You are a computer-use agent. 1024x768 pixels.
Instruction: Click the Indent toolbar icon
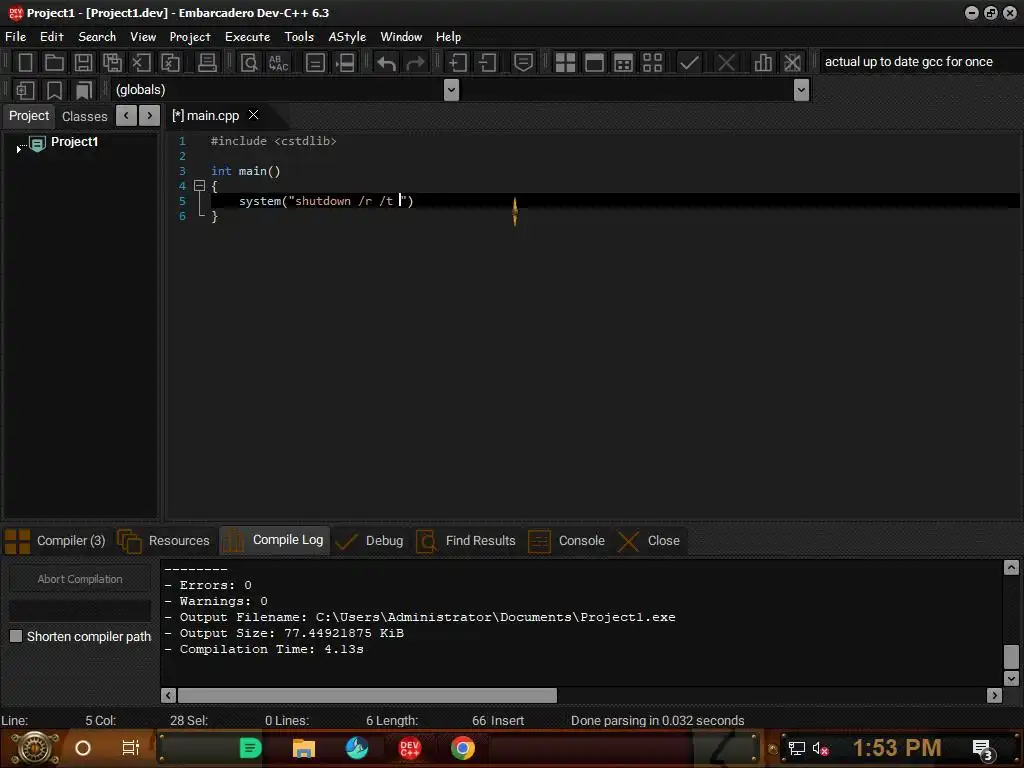(x=458, y=63)
